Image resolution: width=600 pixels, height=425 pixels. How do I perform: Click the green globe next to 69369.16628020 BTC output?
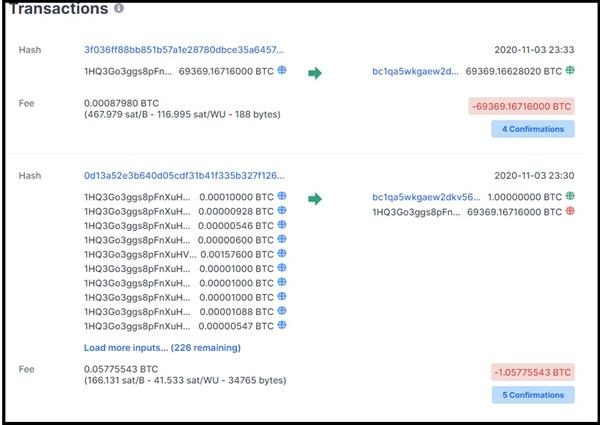[x=570, y=70]
